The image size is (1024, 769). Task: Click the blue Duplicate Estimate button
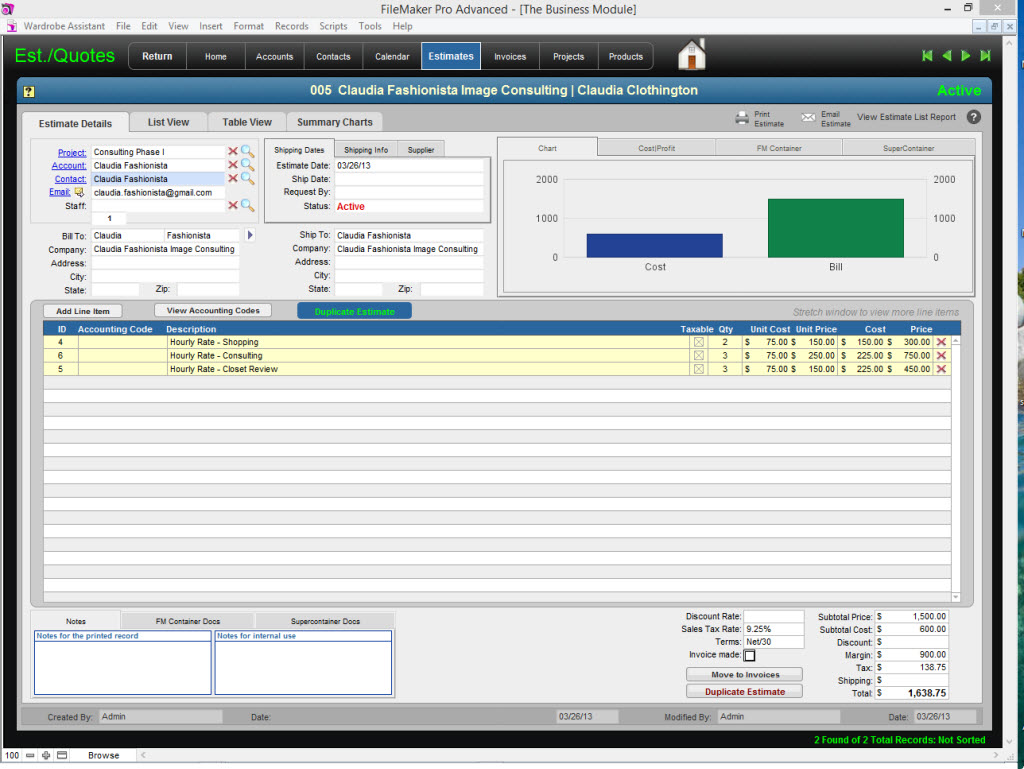pos(354,311)
